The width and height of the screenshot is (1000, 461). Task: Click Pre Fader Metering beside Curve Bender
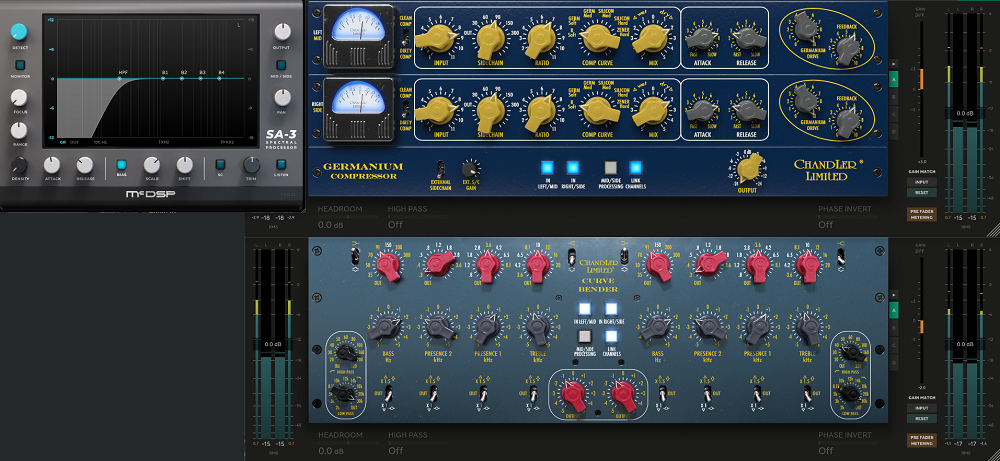pyautogui.click(x=922, y=441)
